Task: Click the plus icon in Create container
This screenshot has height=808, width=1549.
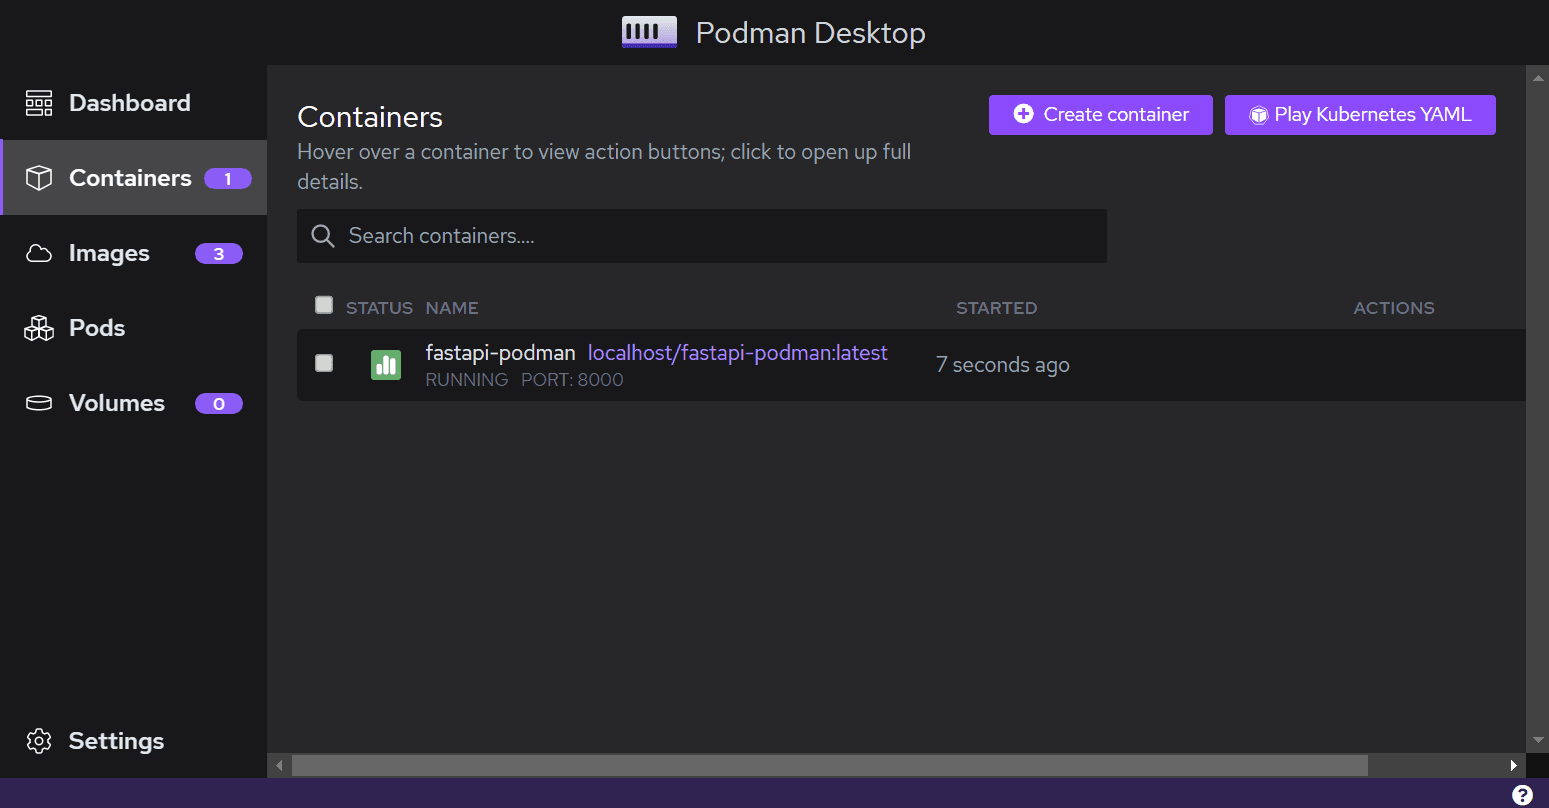Action: tap(1023, 114)
